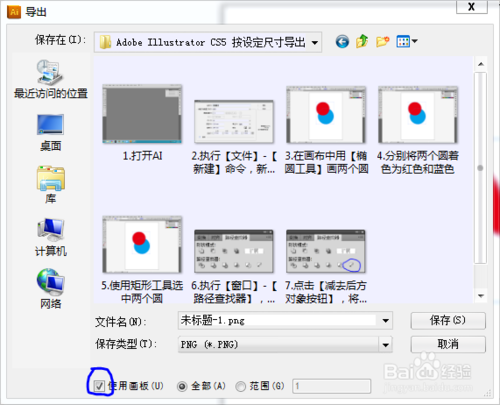Select 桌面 in the places sidebar
Screen dimensions: 500x405
click(51, 133)
